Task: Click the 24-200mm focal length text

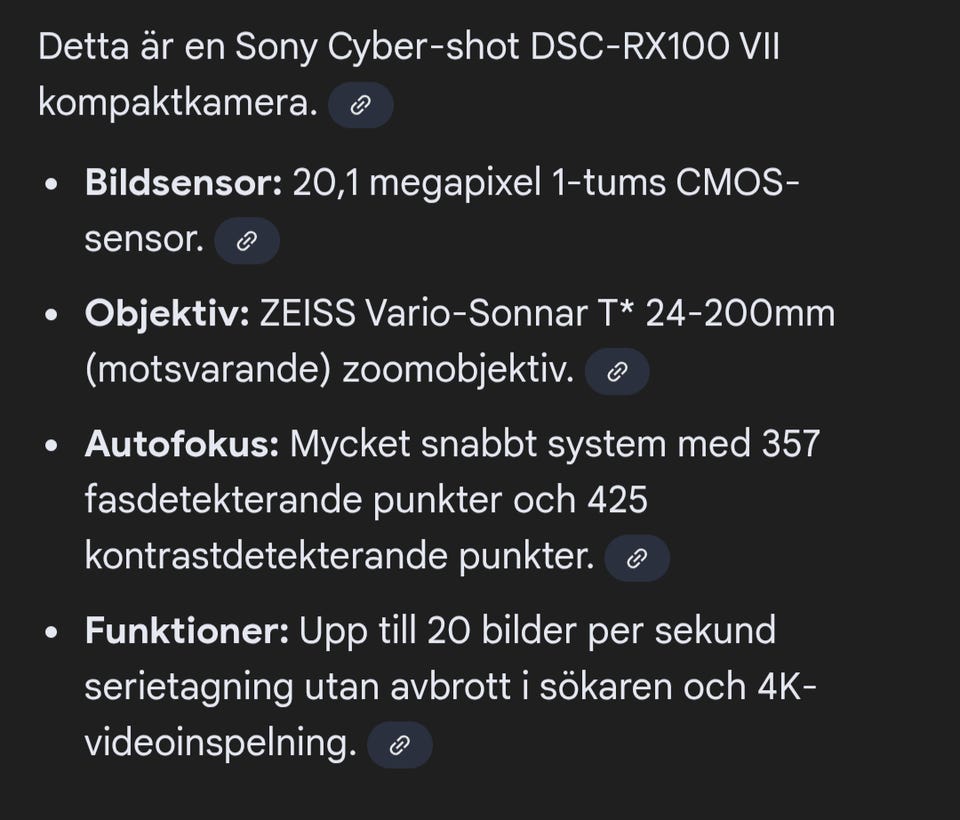Action: tap(740, 314)
